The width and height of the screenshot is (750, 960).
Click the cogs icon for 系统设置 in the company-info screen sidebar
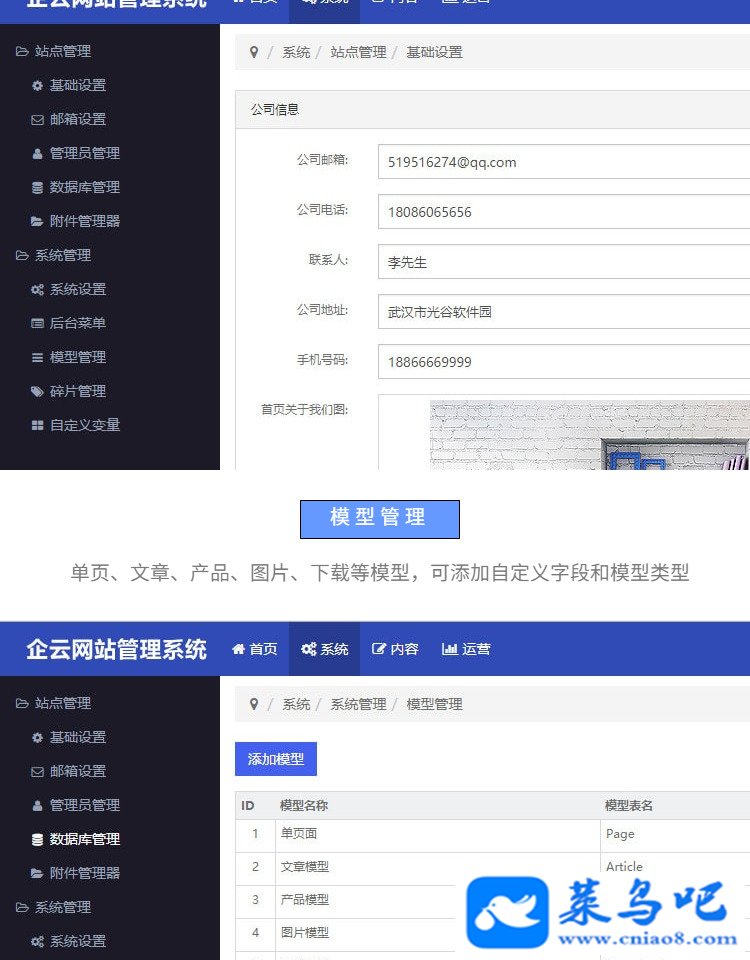tap(37, 290)
